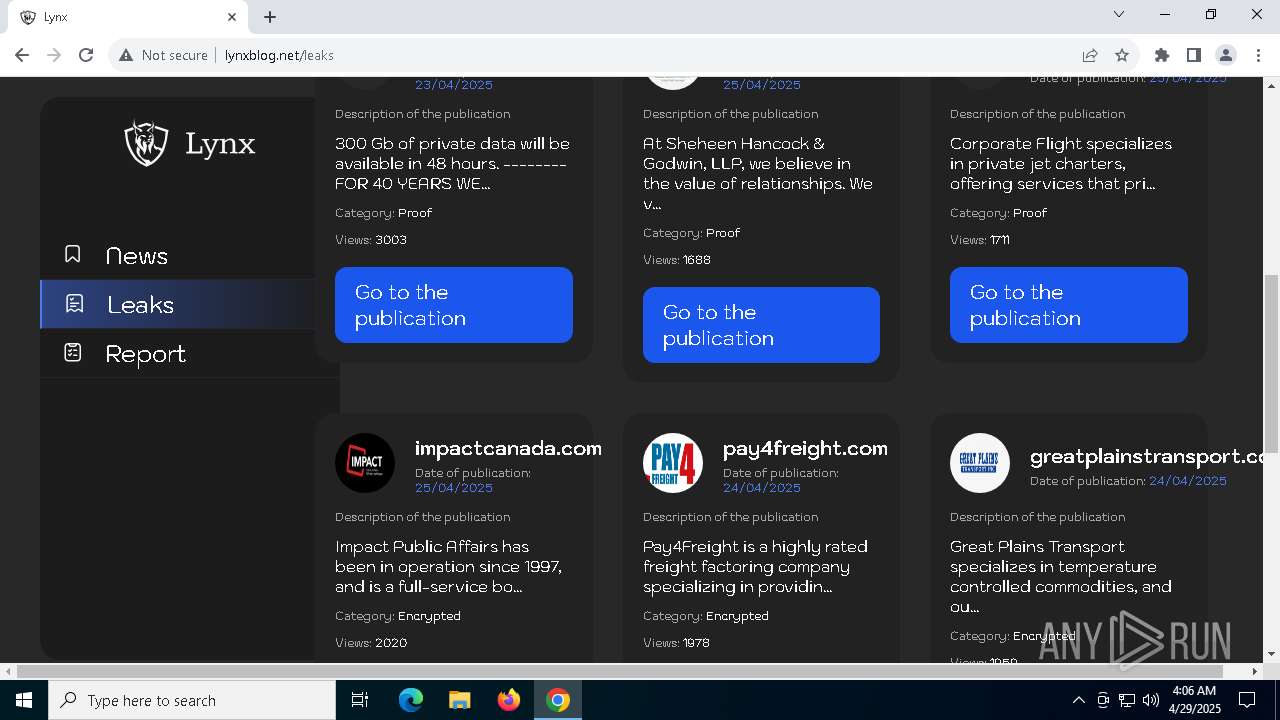Click pay4freight date 24/04/2025
1280x720 pixels.
762,488
